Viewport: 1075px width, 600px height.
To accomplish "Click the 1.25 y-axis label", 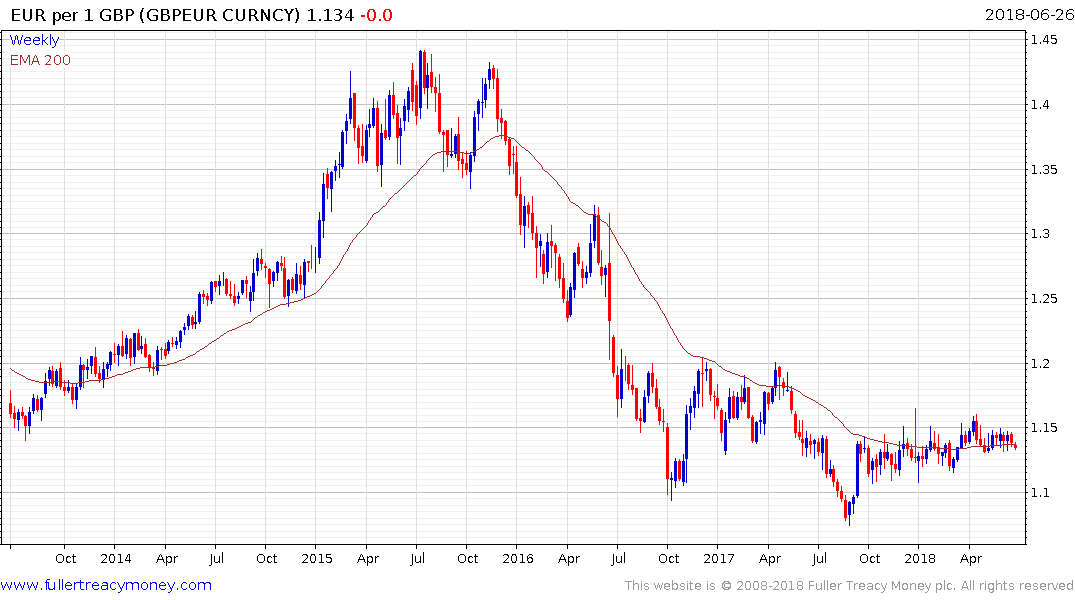I will point(1044,298).
